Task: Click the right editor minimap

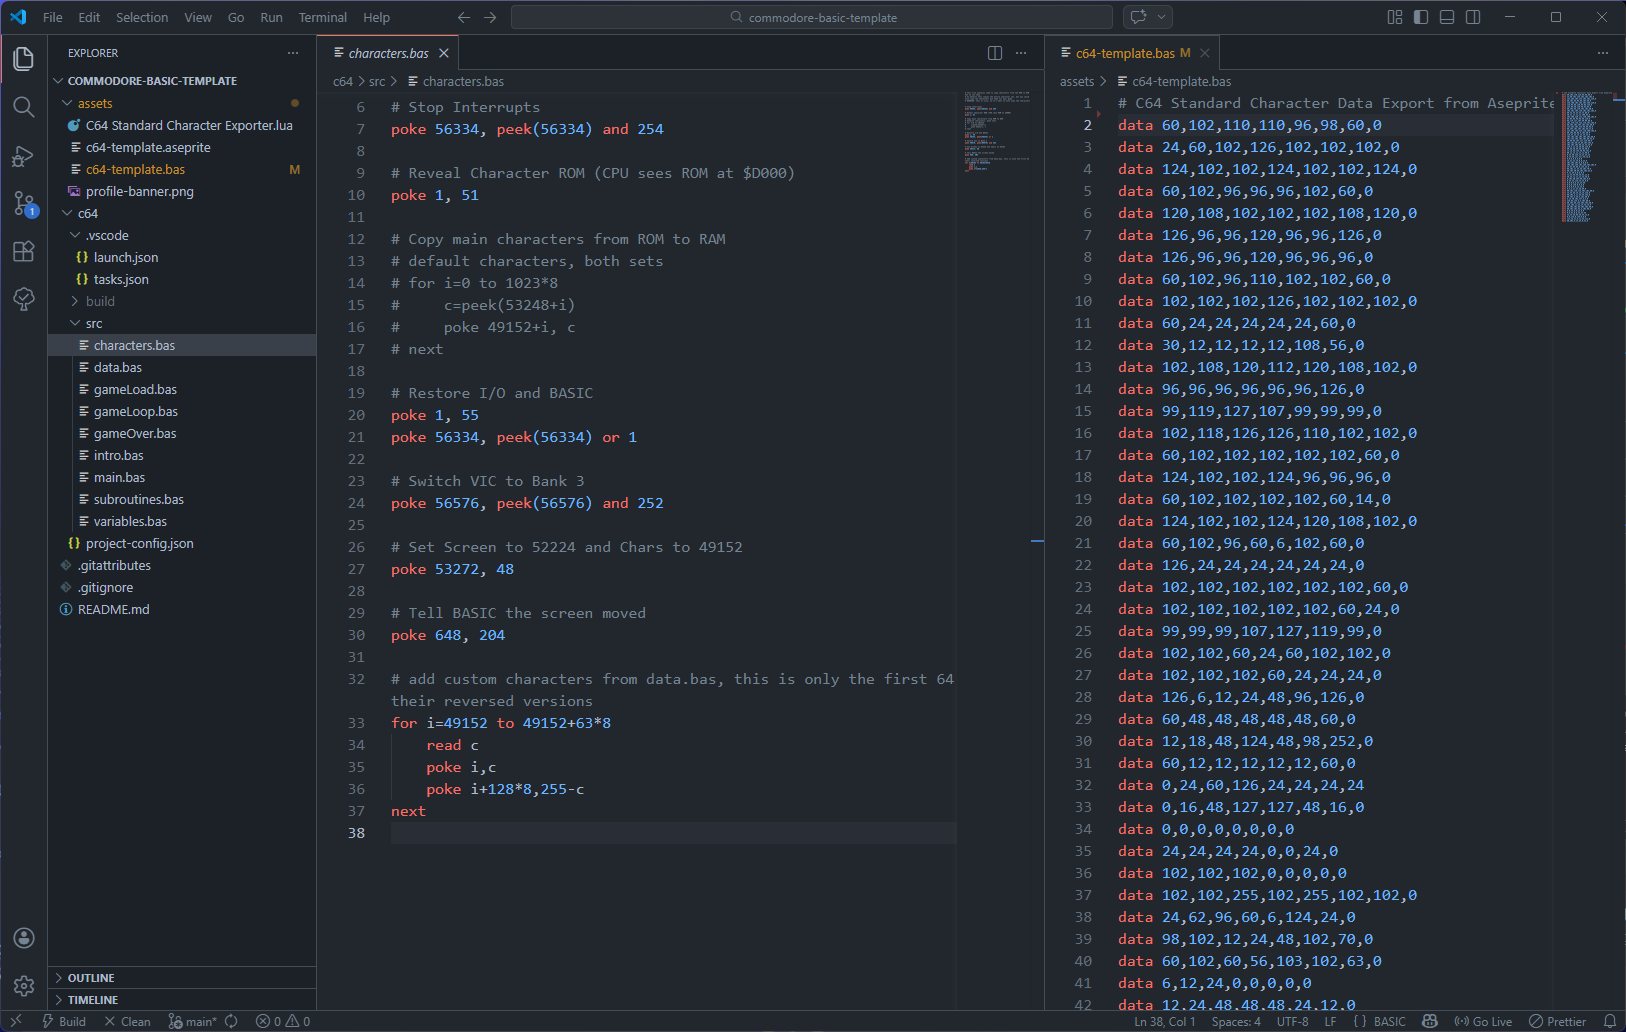Action: click(1586, 157)
